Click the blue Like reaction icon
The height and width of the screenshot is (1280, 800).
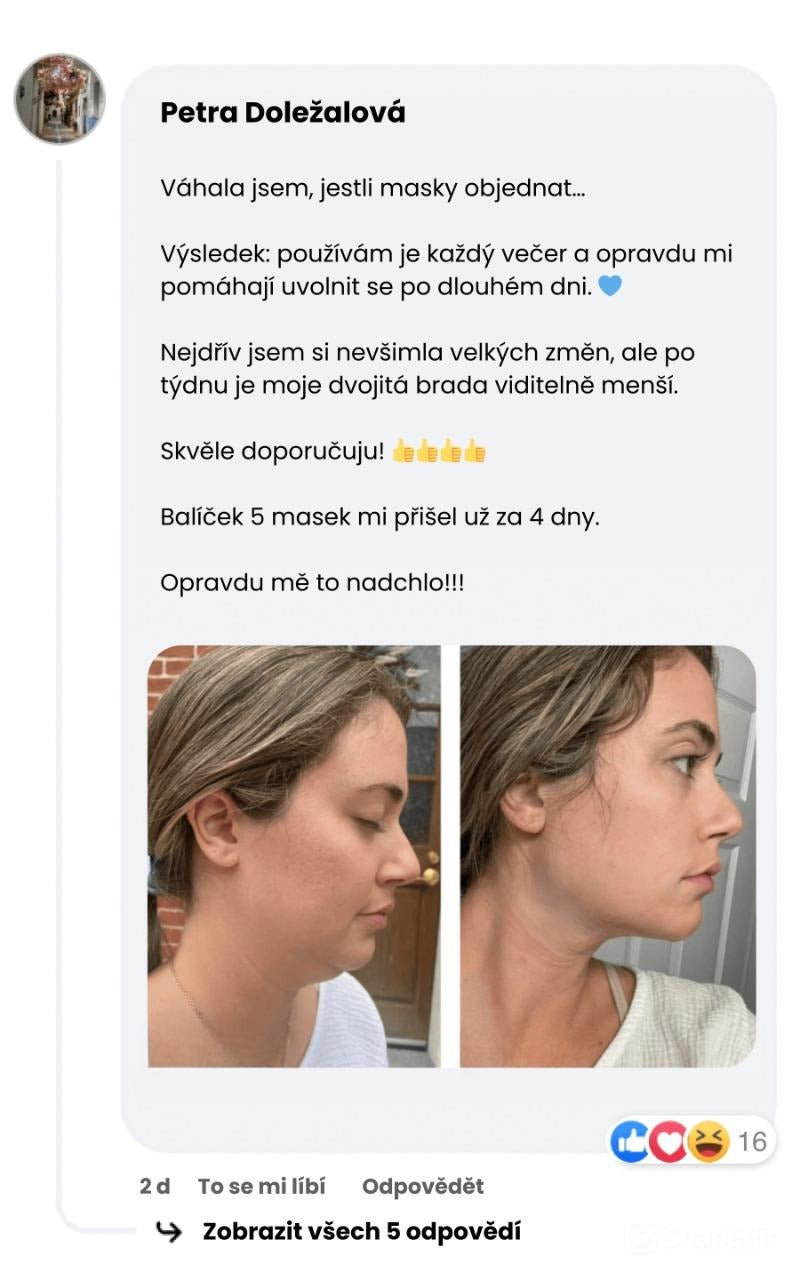click(630, 1141)
